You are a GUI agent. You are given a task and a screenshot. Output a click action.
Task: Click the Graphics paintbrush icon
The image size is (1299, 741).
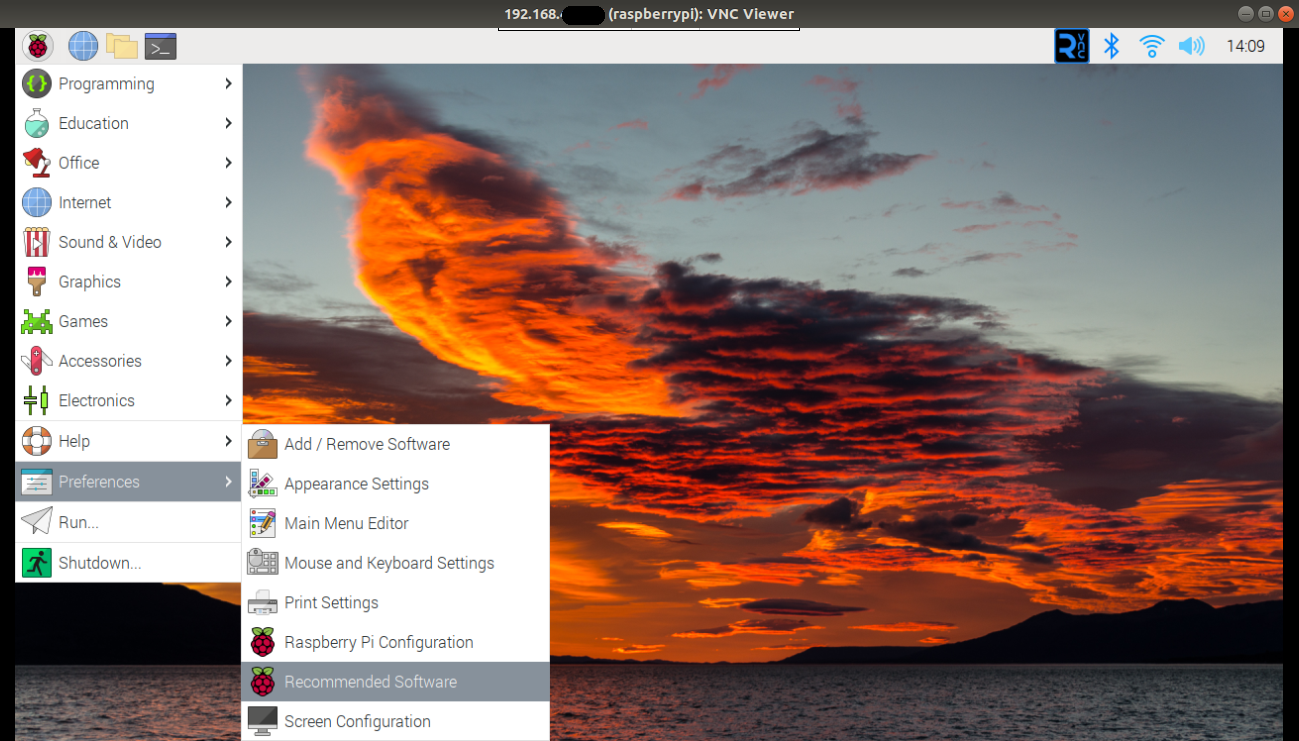point(37,282)
